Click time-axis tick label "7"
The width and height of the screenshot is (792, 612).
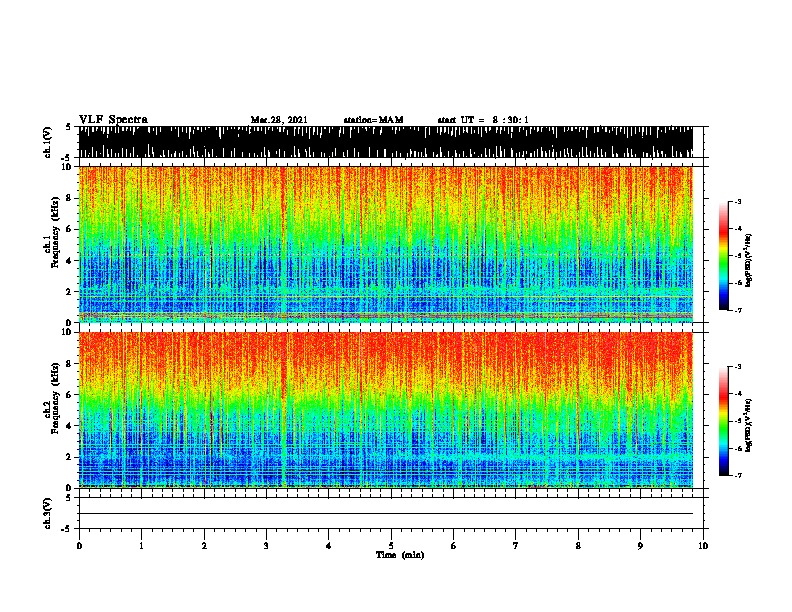point(516,546)
